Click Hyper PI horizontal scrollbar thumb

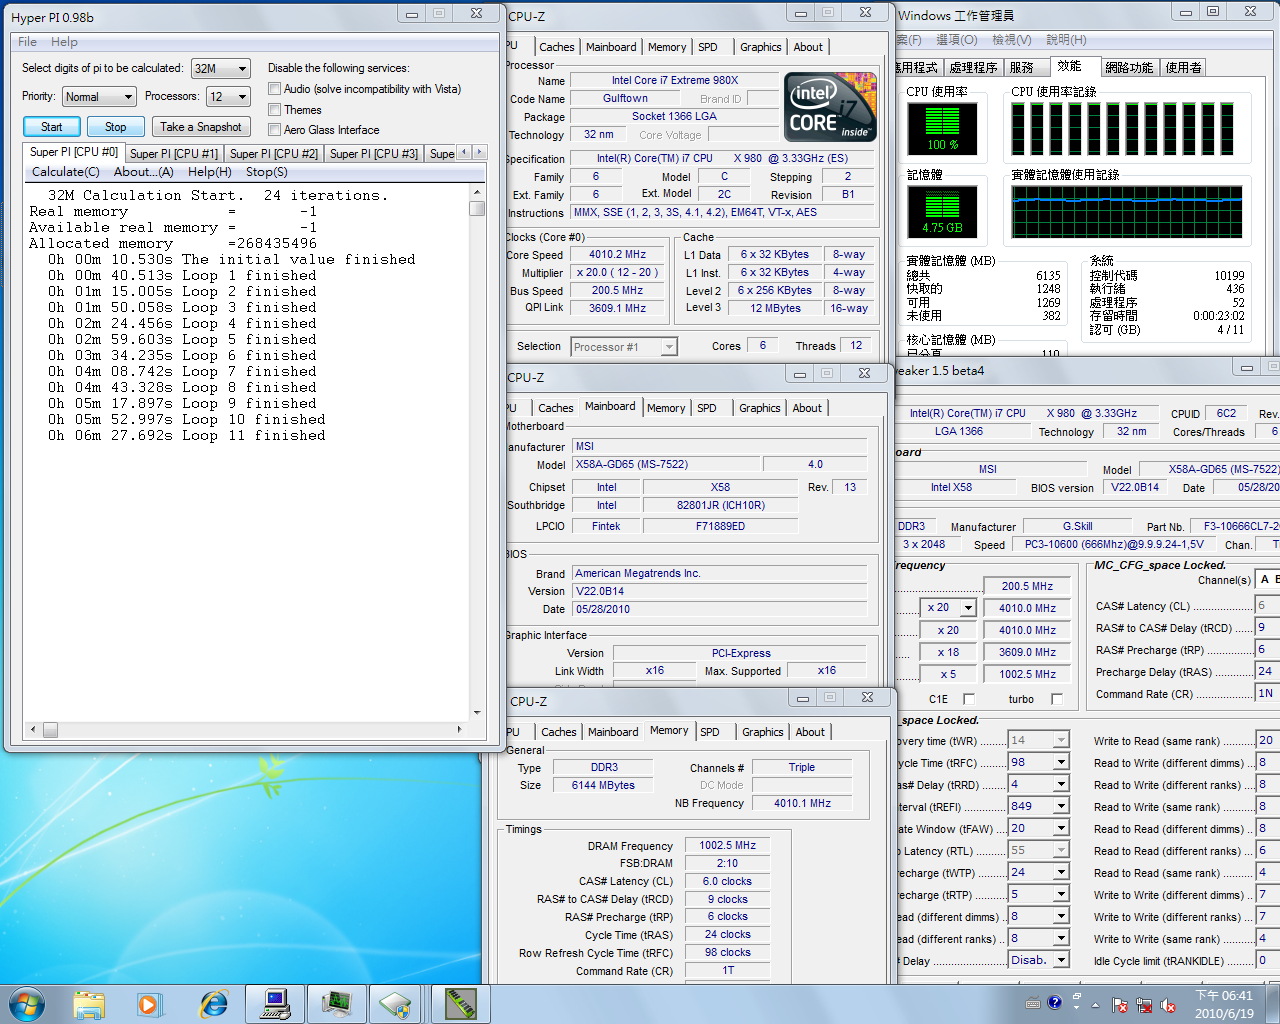(x=50, y=730)
